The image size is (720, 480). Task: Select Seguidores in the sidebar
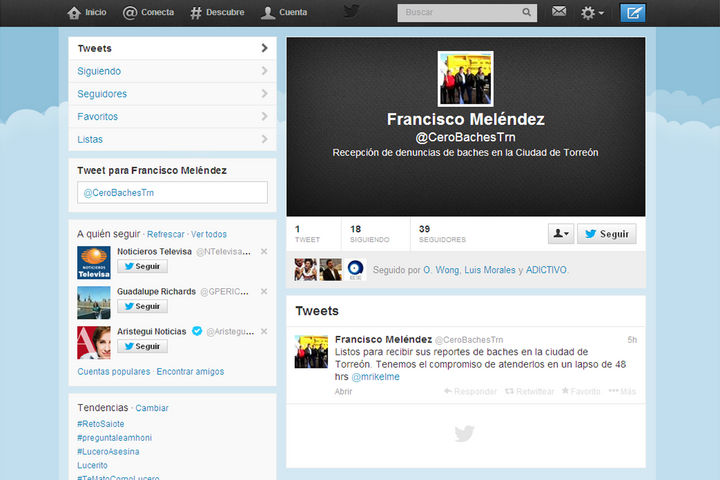[102, 94]
